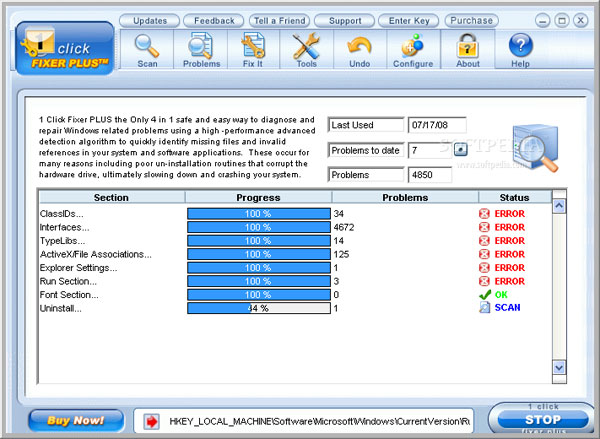
Task: Click the ERROR status icon for Interfaces
Action: click(x=485, y=227)
